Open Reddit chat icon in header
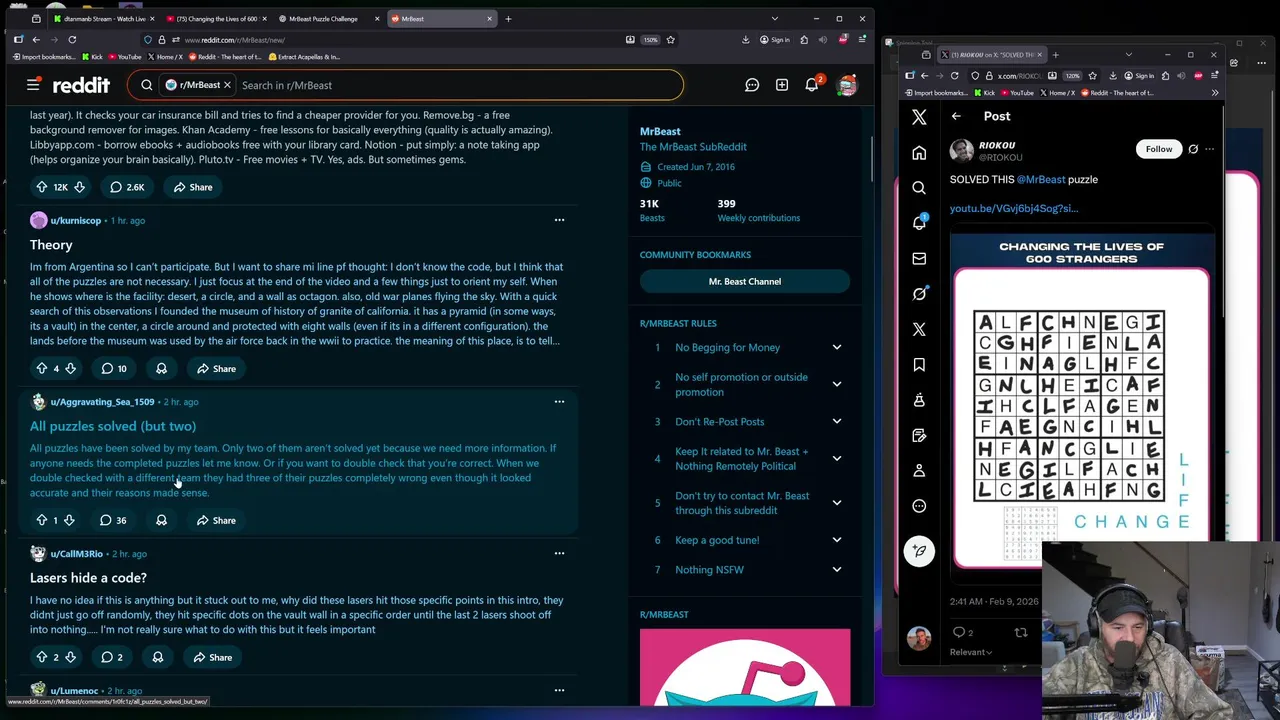 coord(752,85)
